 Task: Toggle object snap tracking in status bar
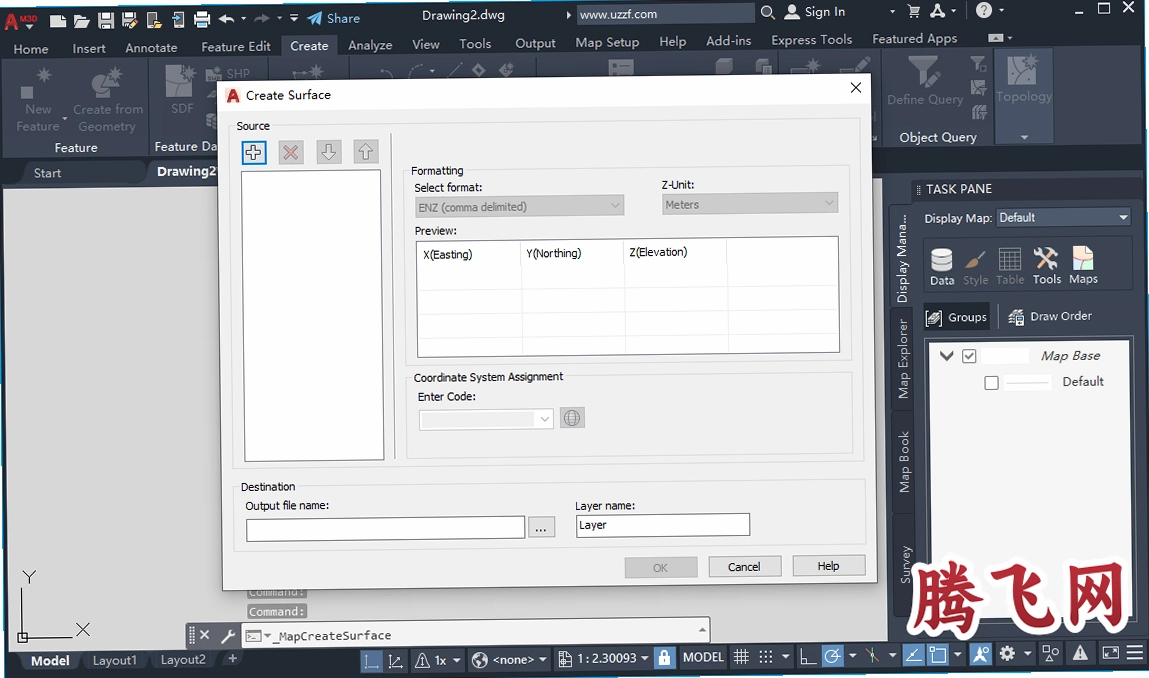tap(913, 655)
